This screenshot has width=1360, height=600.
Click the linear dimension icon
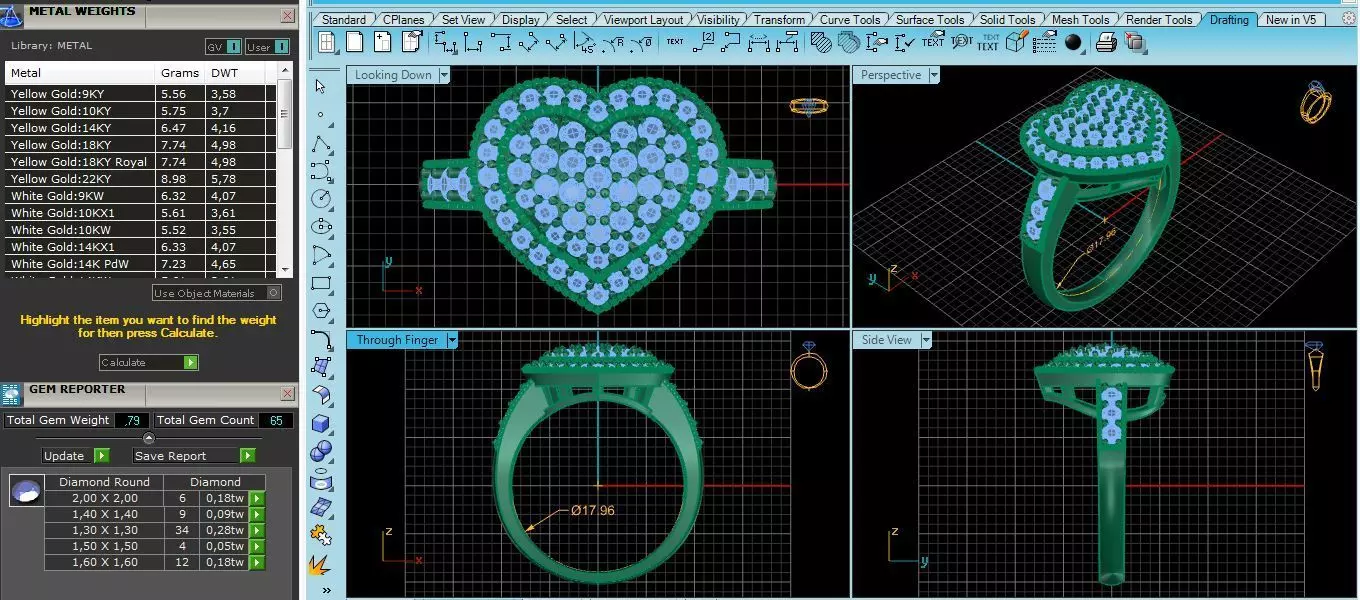(x=446, y=42)
